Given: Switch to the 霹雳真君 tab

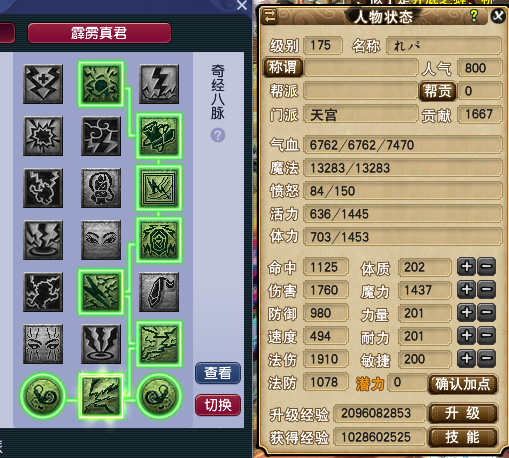Looking at the screenshot, I should click(99, 33).
